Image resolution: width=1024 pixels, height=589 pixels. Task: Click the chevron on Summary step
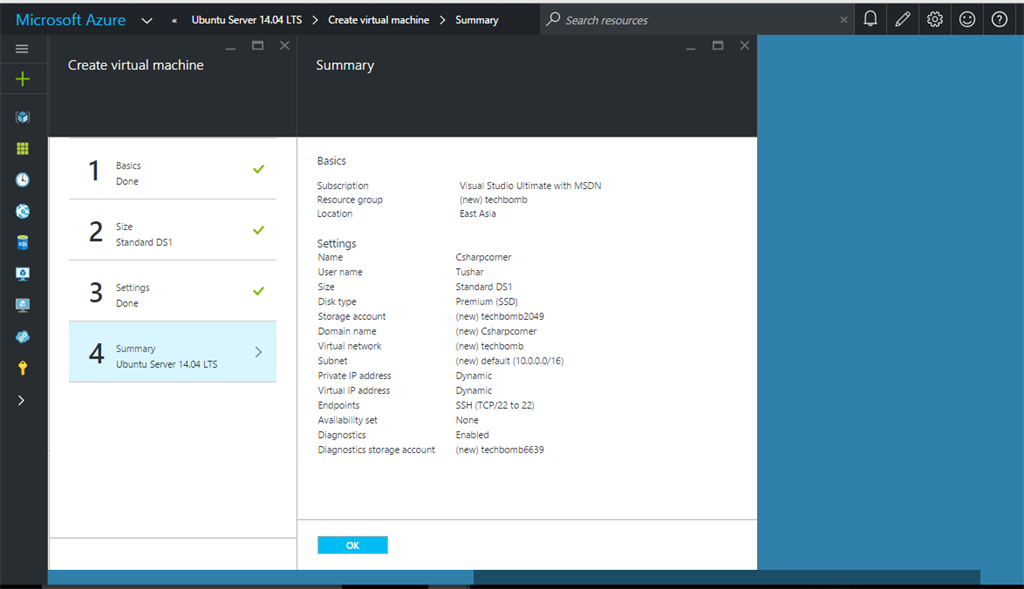259,352
